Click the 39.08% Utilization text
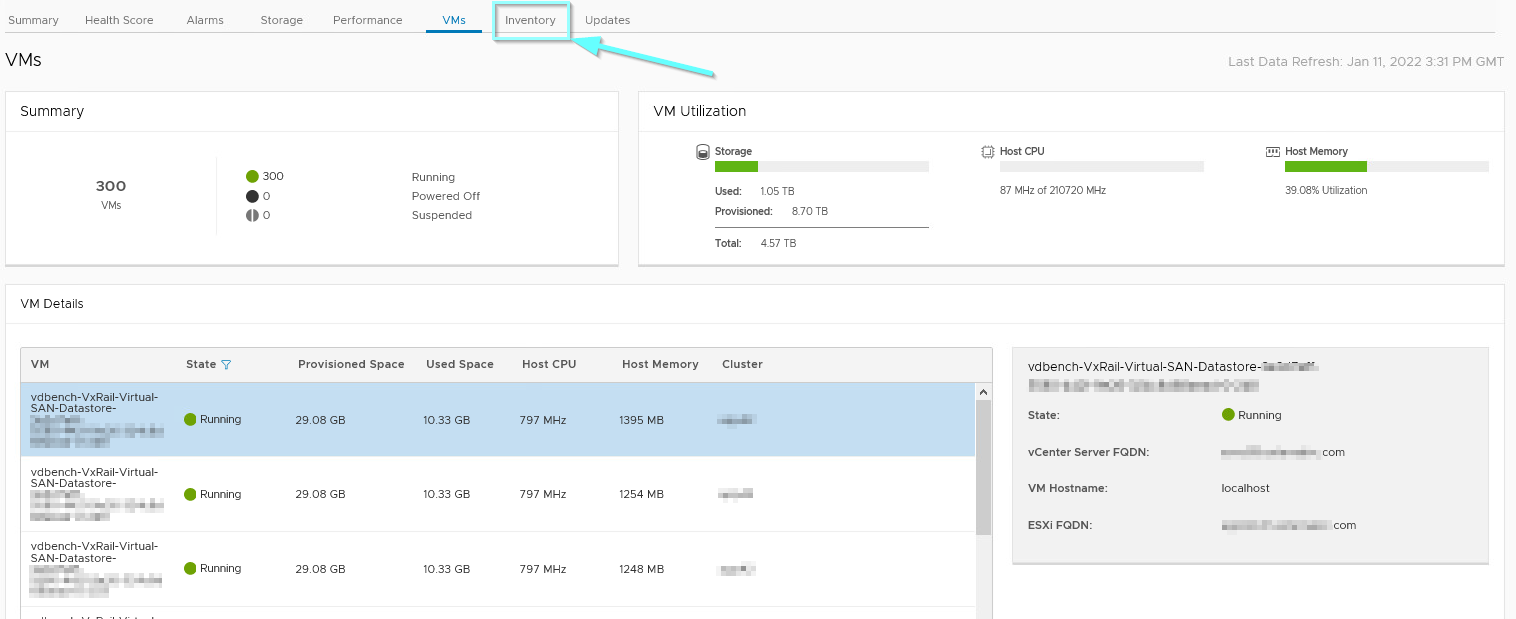The image size is (1516, 619). tap(1326, 190)
